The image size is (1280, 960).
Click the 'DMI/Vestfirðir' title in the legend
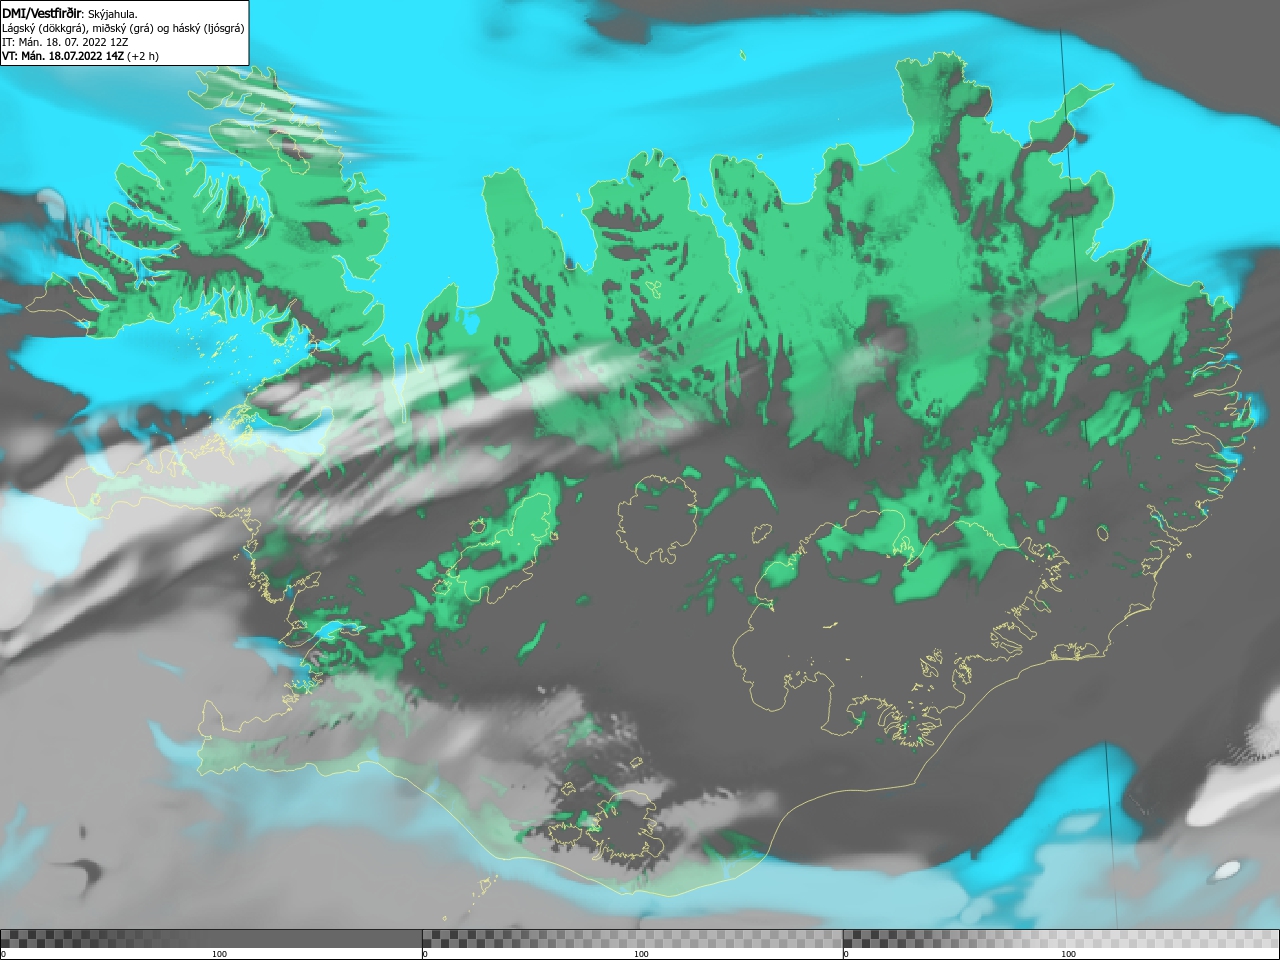[x=41, y=14]
